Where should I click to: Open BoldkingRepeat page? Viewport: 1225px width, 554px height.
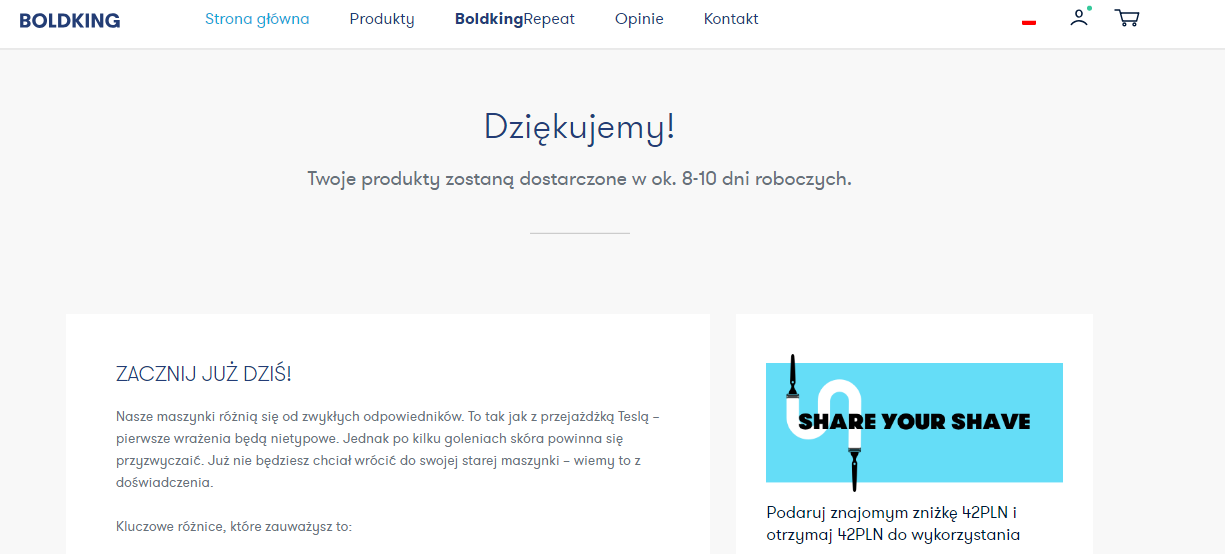click(515, 19)
